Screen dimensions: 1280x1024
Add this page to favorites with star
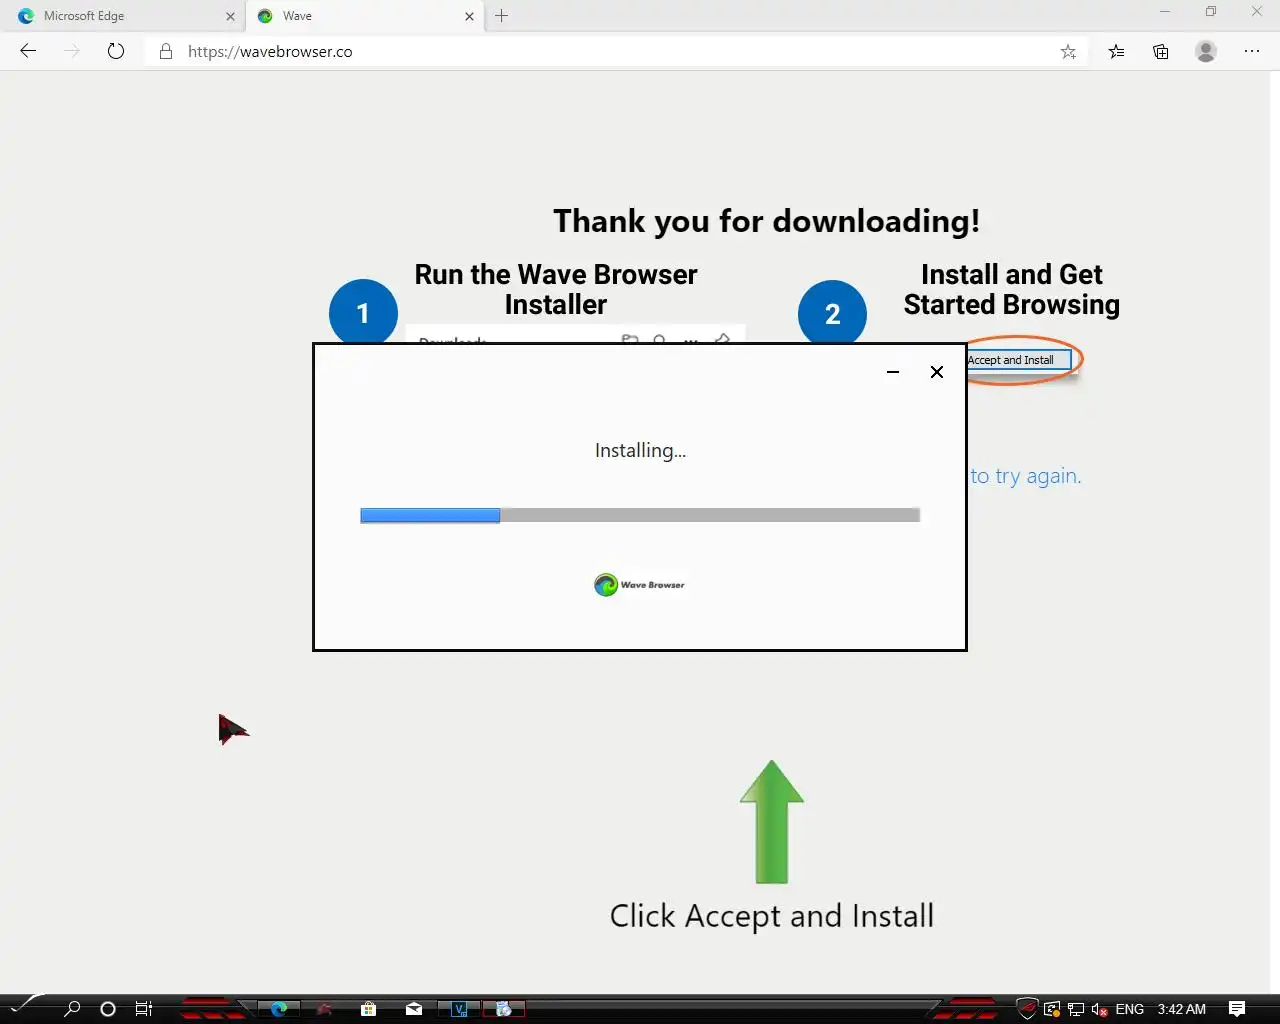pos(1068,52)
